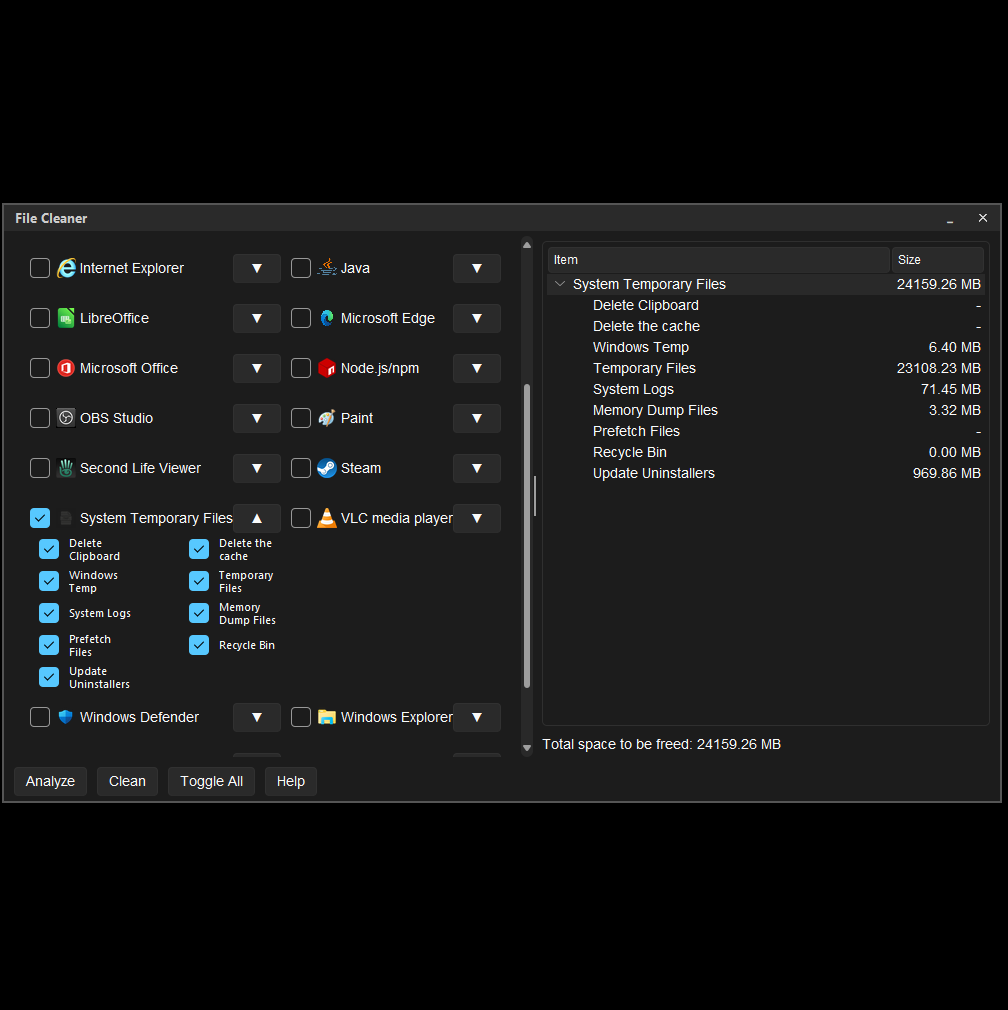Tick the Steam checkbox
The image size is (1008, 1010).
pos(301,468)
